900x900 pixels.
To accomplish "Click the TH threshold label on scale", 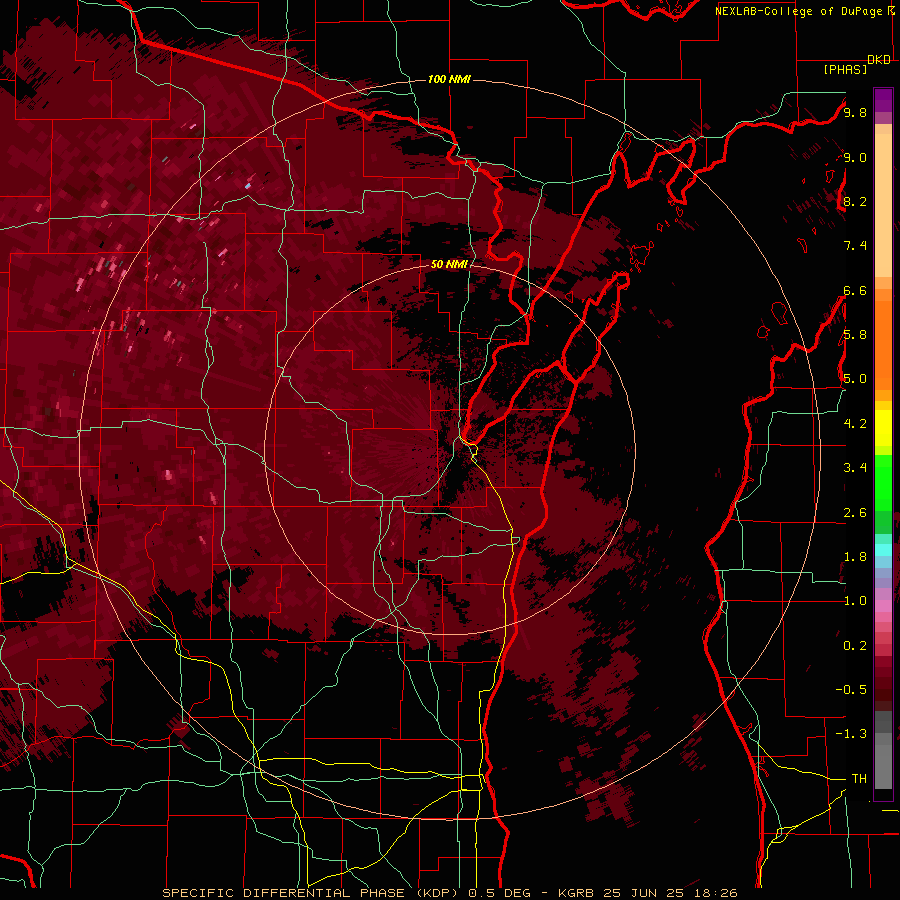I will pyautogui.click(x=859, y=779).
